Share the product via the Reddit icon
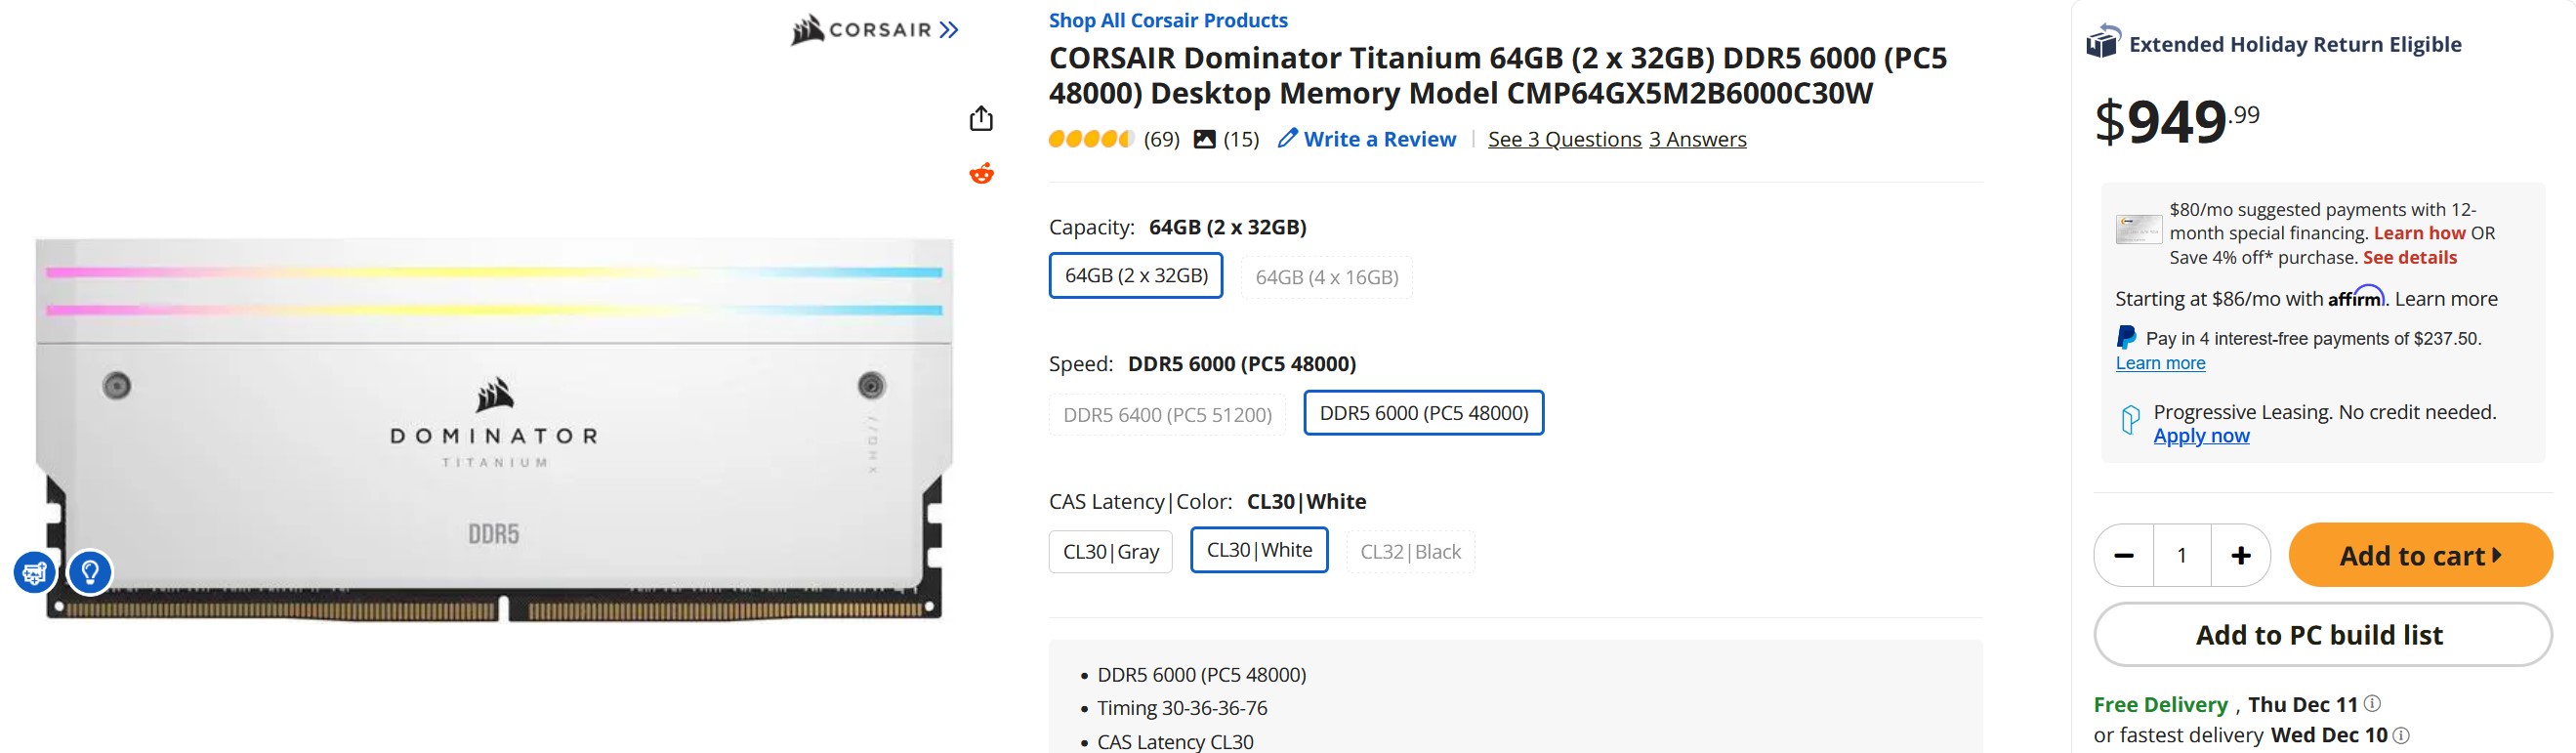 pyautogui.click(x=981, y=174)
